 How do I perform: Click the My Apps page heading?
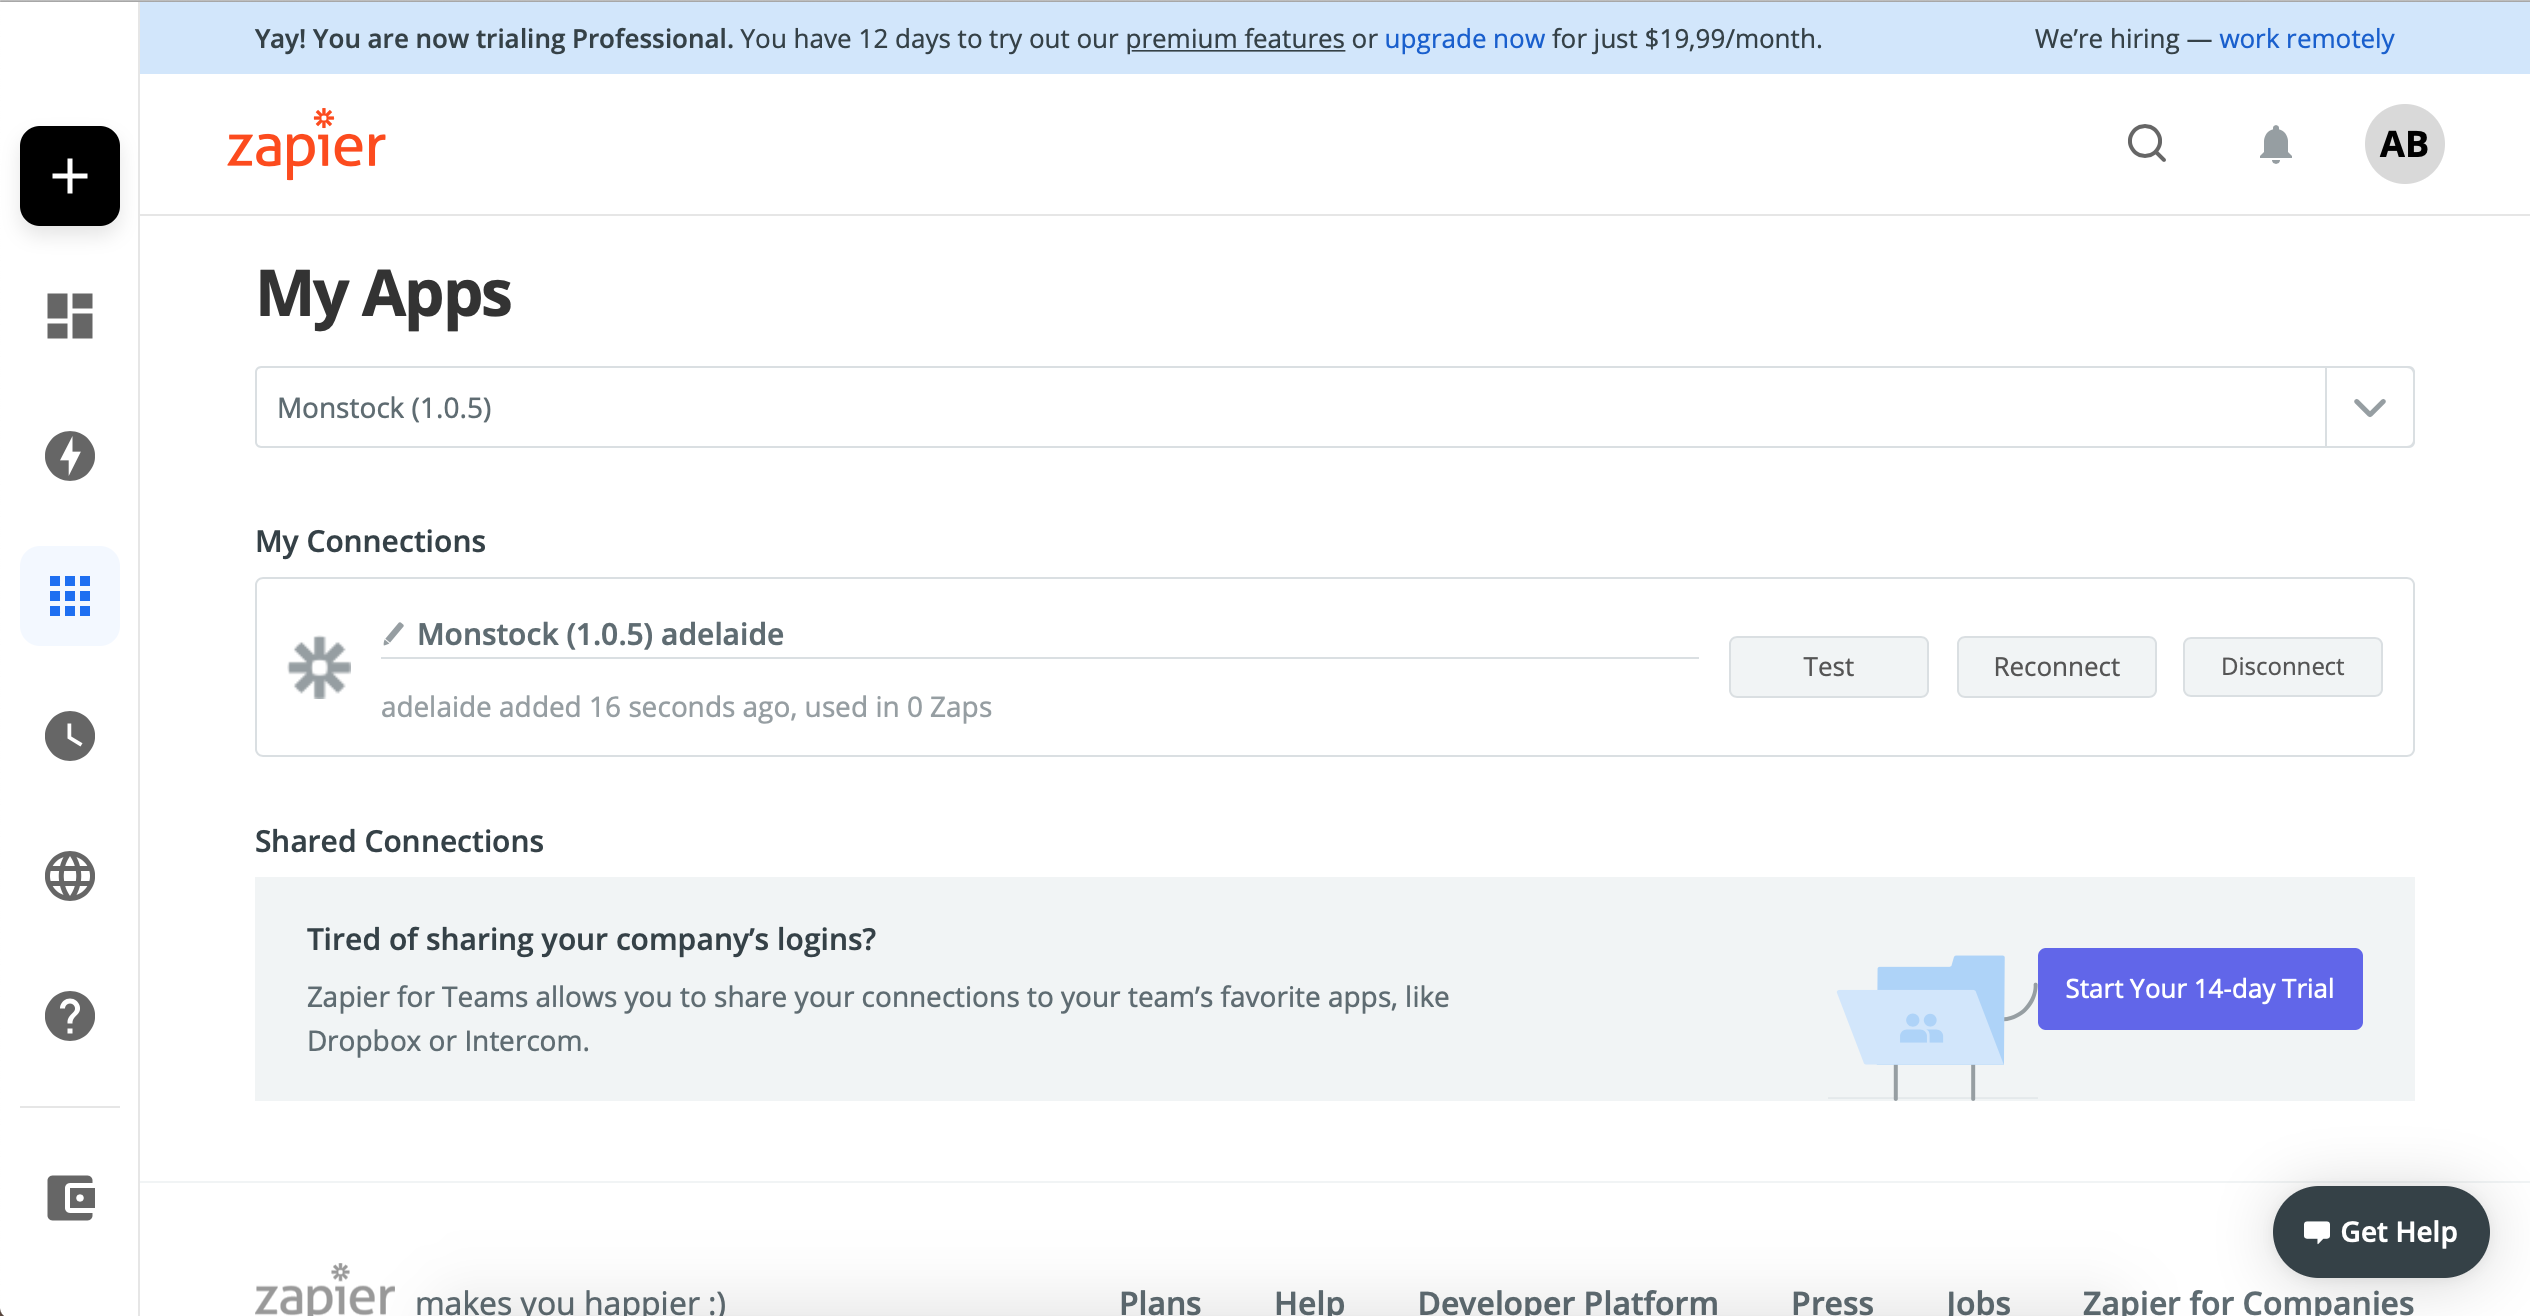[384, 294]
